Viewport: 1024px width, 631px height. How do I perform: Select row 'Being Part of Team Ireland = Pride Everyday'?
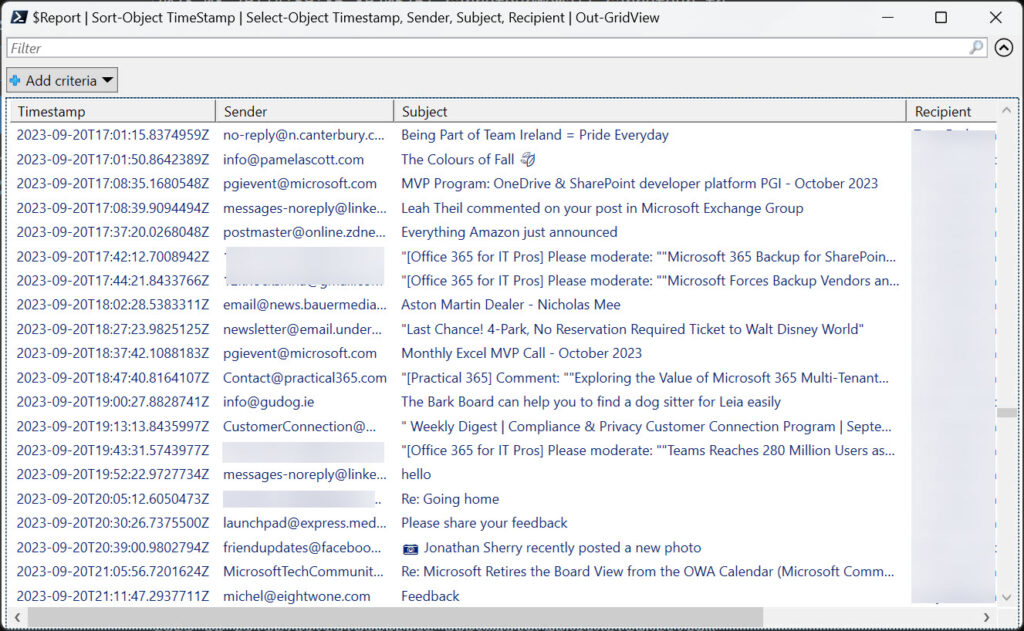pyautogui.click(x=503, y=135)
